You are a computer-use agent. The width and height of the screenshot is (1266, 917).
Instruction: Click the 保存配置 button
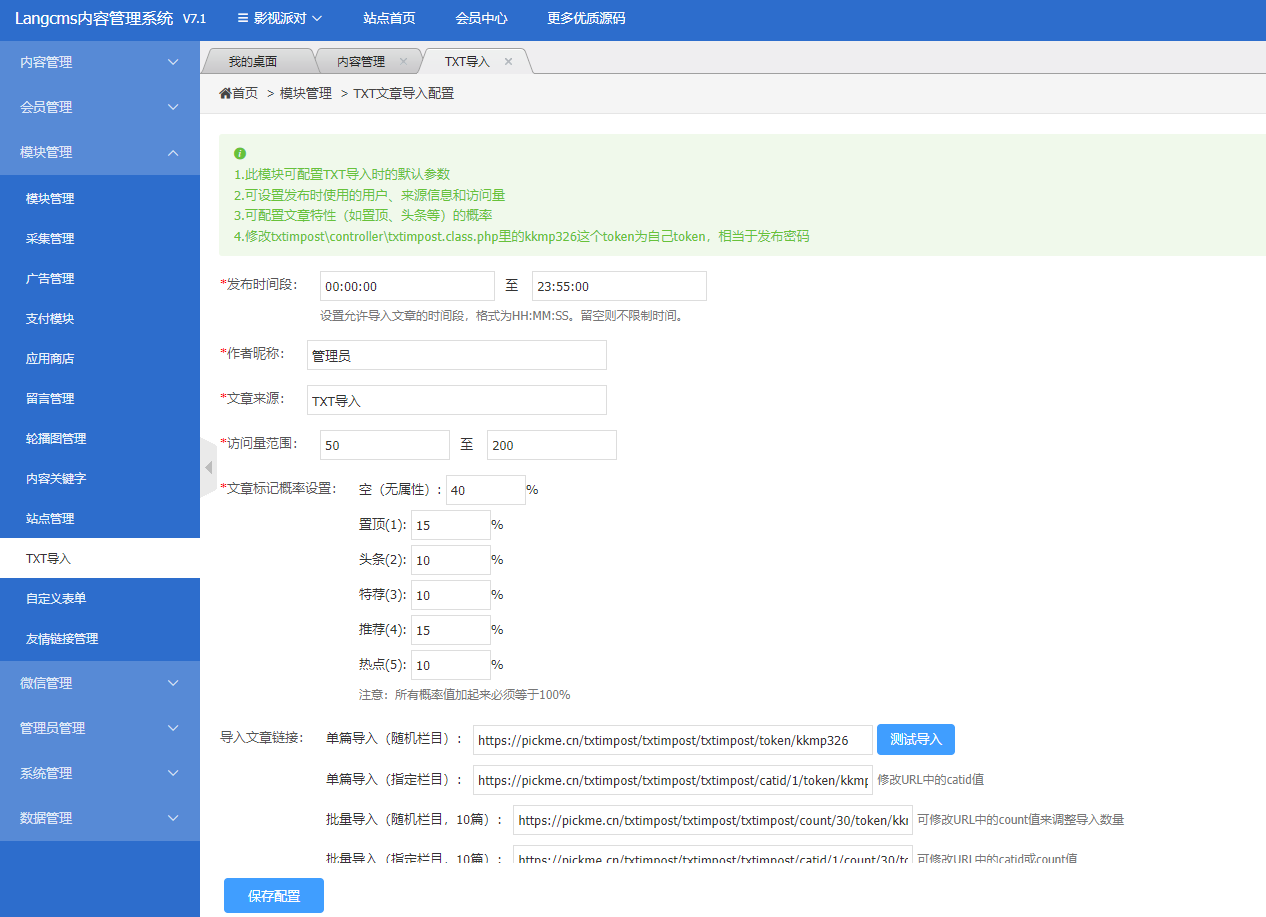point(273,896)
